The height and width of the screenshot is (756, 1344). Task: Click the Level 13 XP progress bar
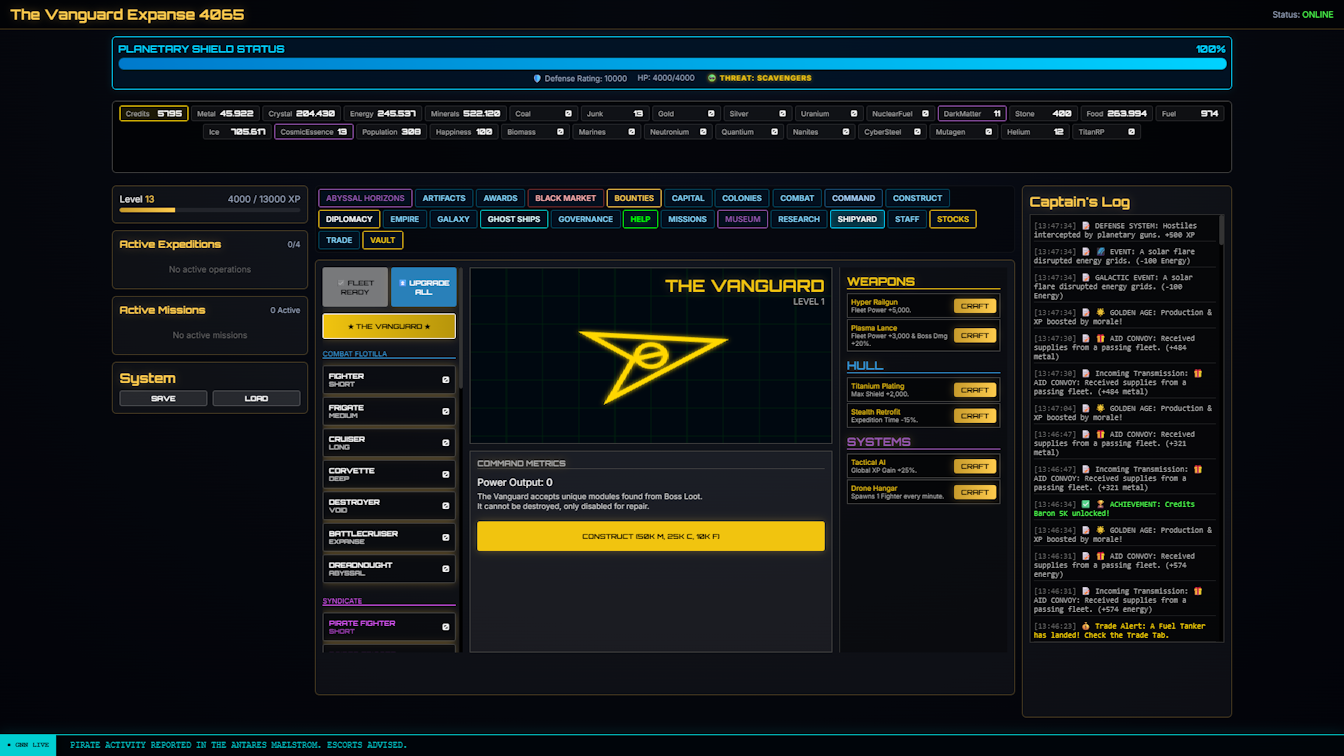pos(210,210)
